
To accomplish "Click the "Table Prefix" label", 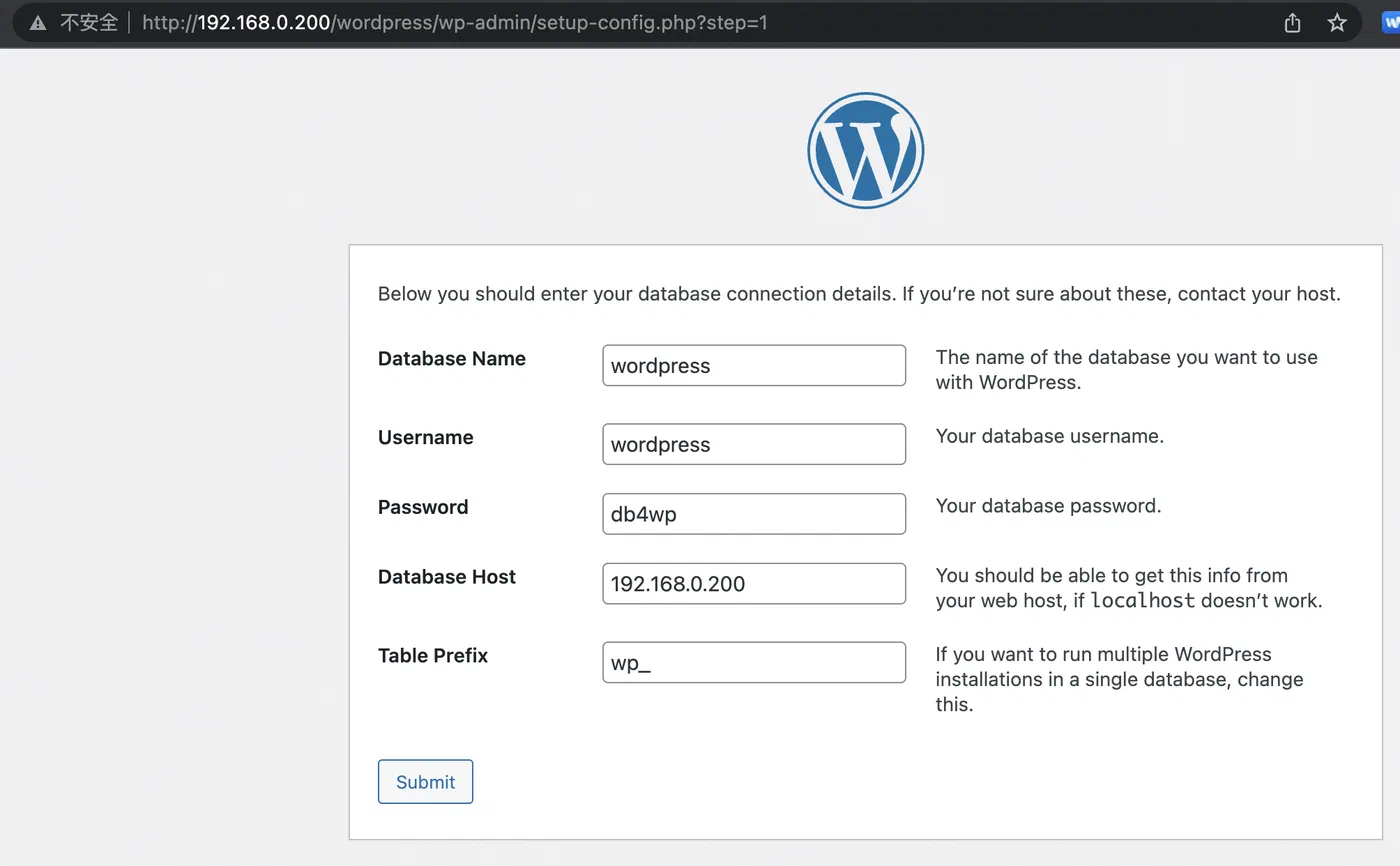I will [x=433, y=656].
